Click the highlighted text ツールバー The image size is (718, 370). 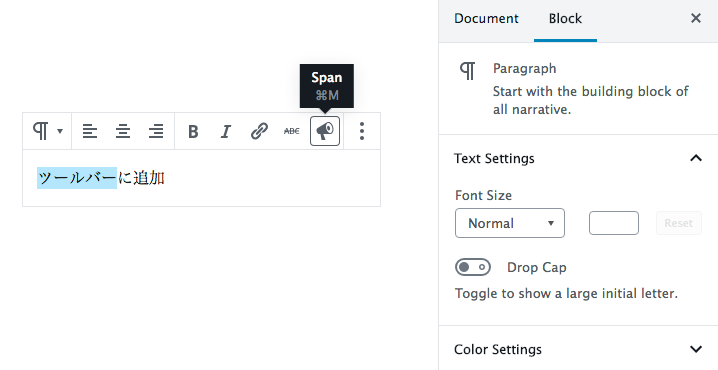point(77,178)
